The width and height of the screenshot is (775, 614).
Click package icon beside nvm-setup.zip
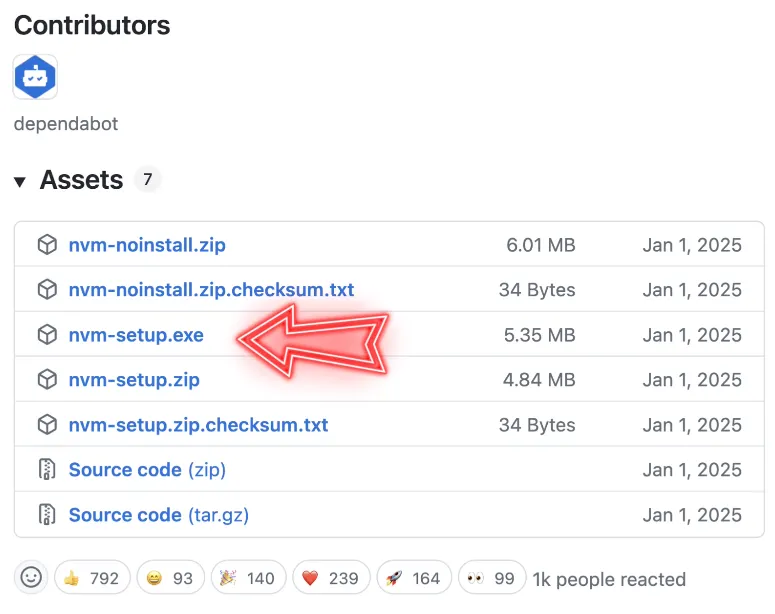click(x=47, y=380)
